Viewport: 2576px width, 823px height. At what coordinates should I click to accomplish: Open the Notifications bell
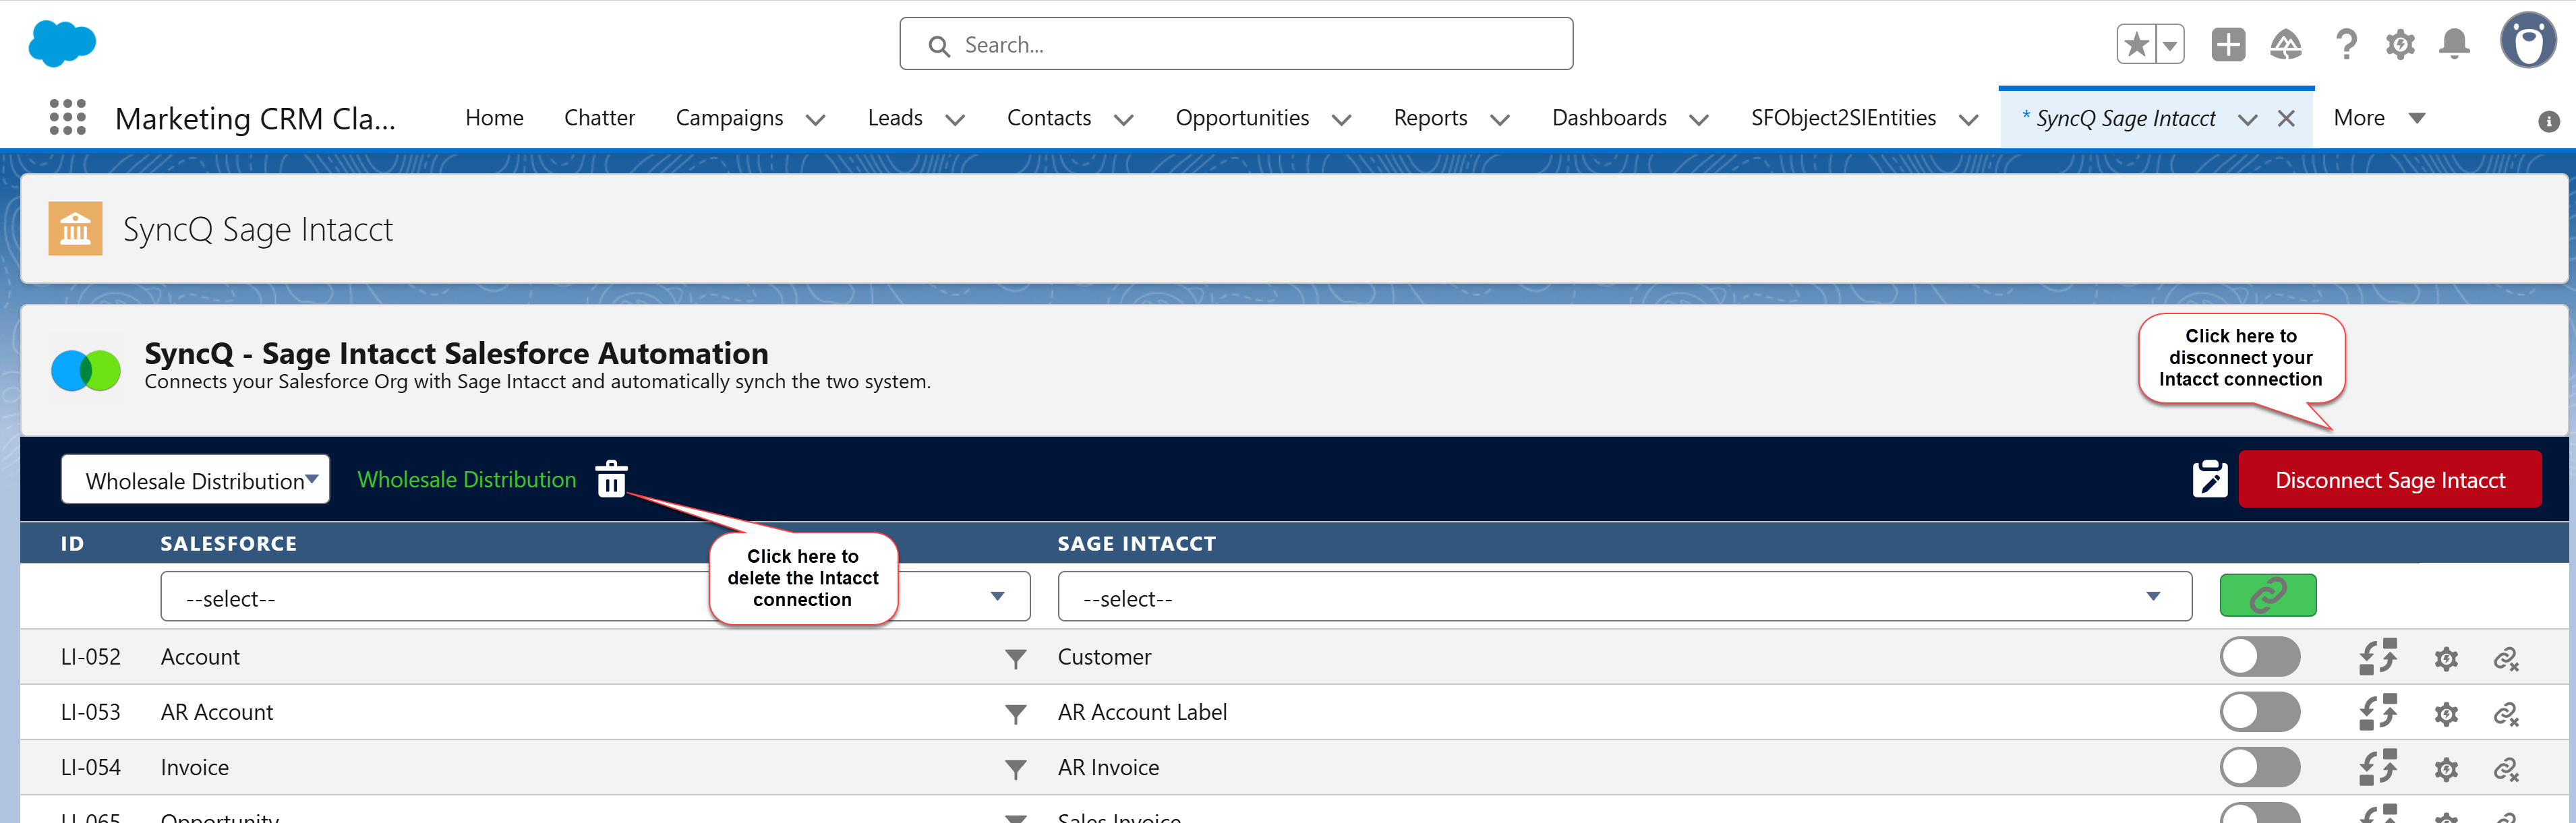(x=2454, y=45)
